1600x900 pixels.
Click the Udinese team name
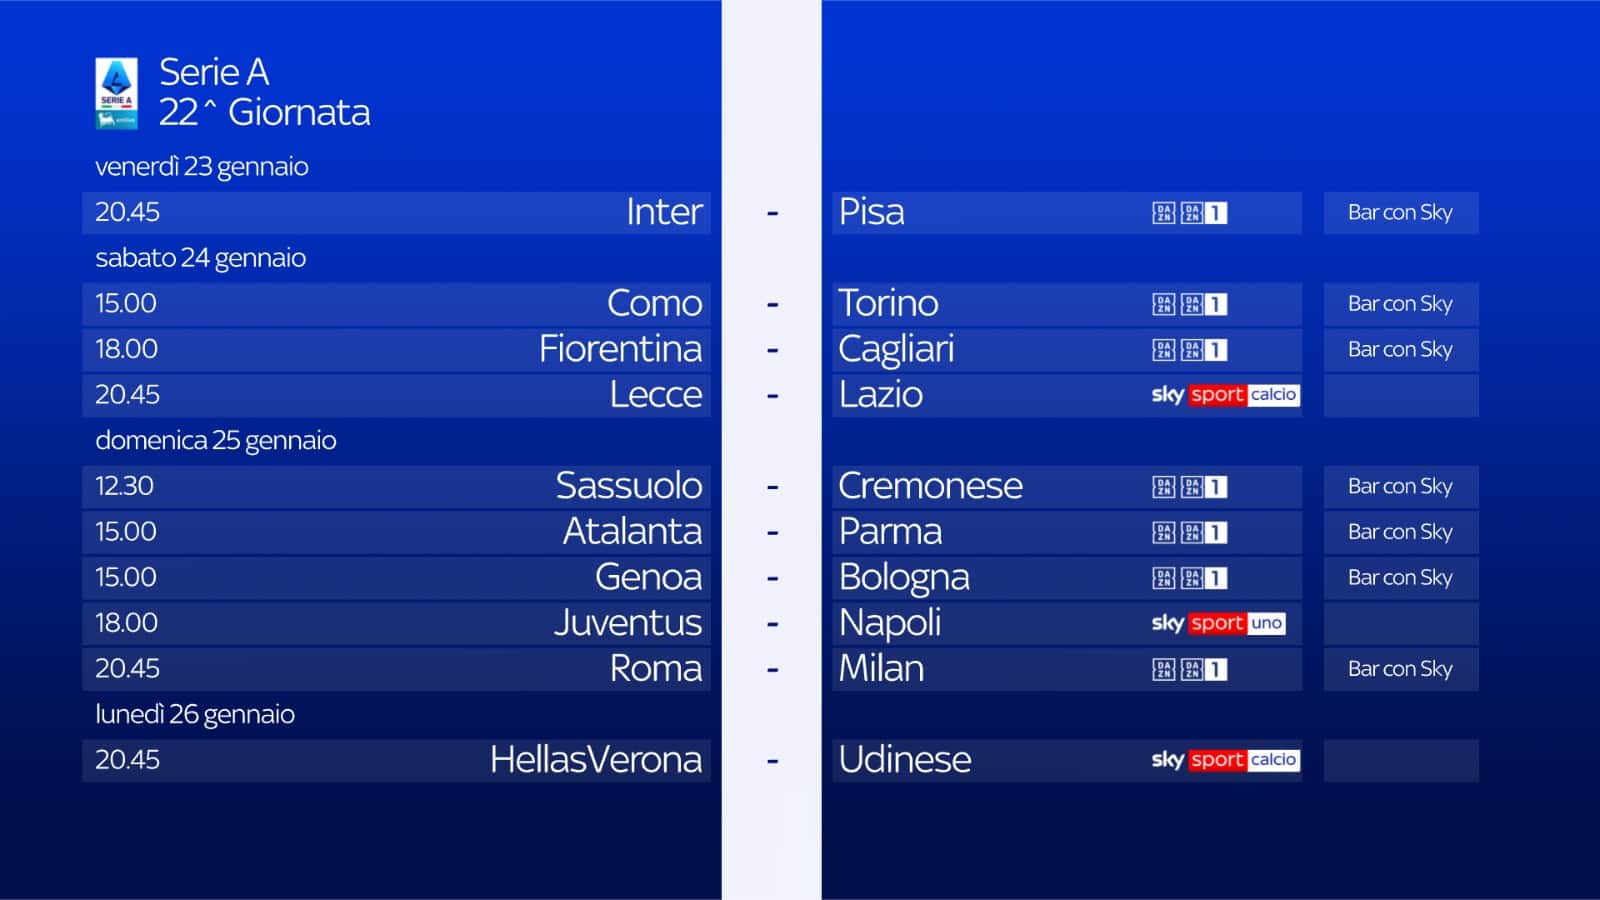(905, 760)
